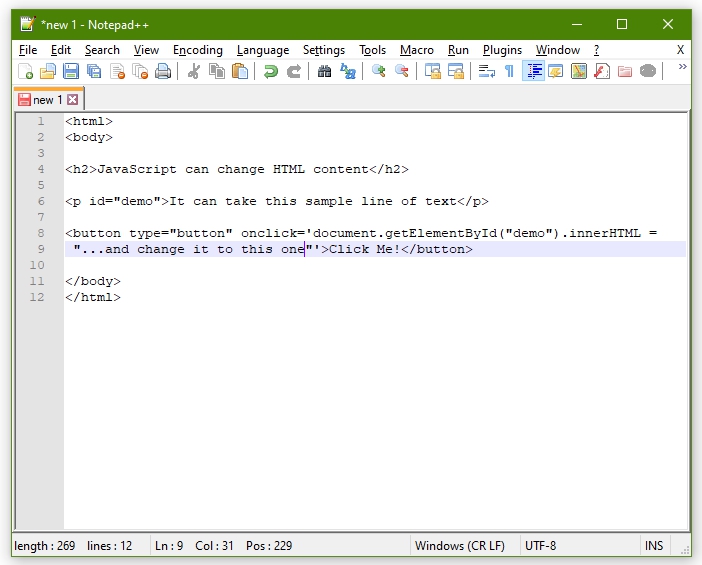Open the Replace icon
The height and width of the screenshot is (565, 702).
(348, 72)
